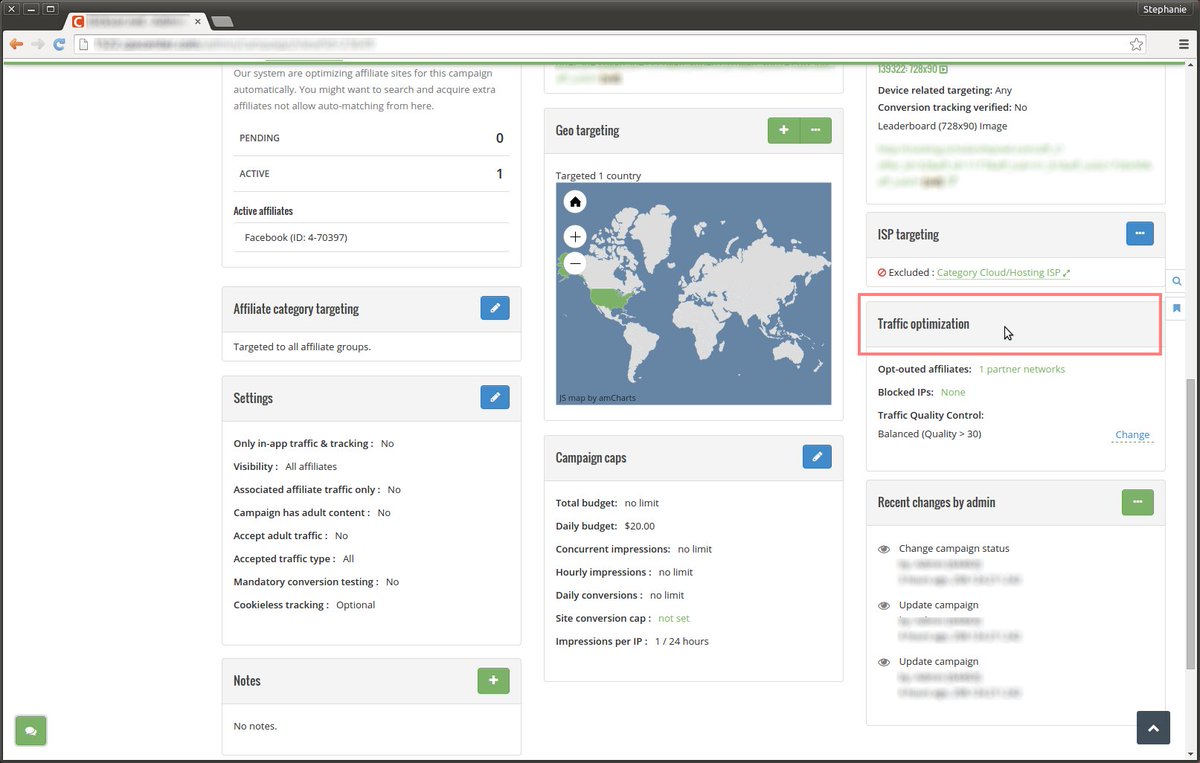Zoom in on the geo targeting map
This screenshot has width=1200, height=763.
point(575,236)
